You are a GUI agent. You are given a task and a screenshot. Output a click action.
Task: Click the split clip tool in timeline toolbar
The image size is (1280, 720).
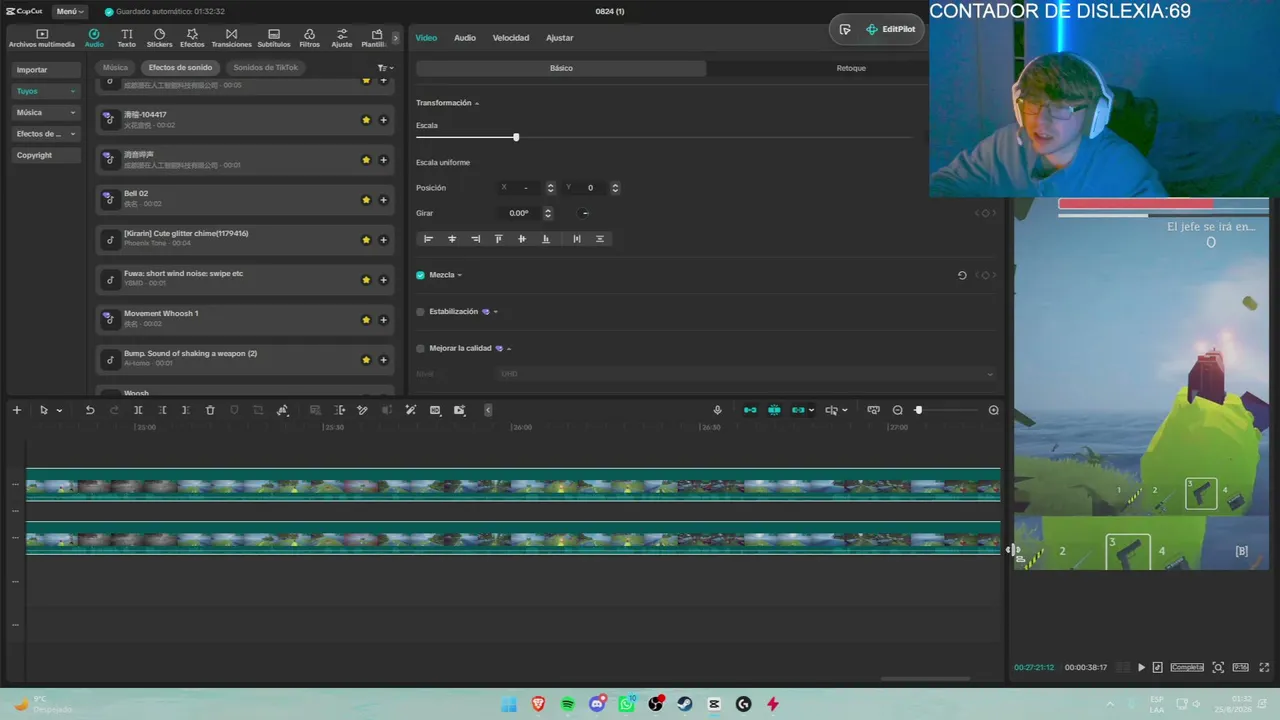[x=138, y=410]
